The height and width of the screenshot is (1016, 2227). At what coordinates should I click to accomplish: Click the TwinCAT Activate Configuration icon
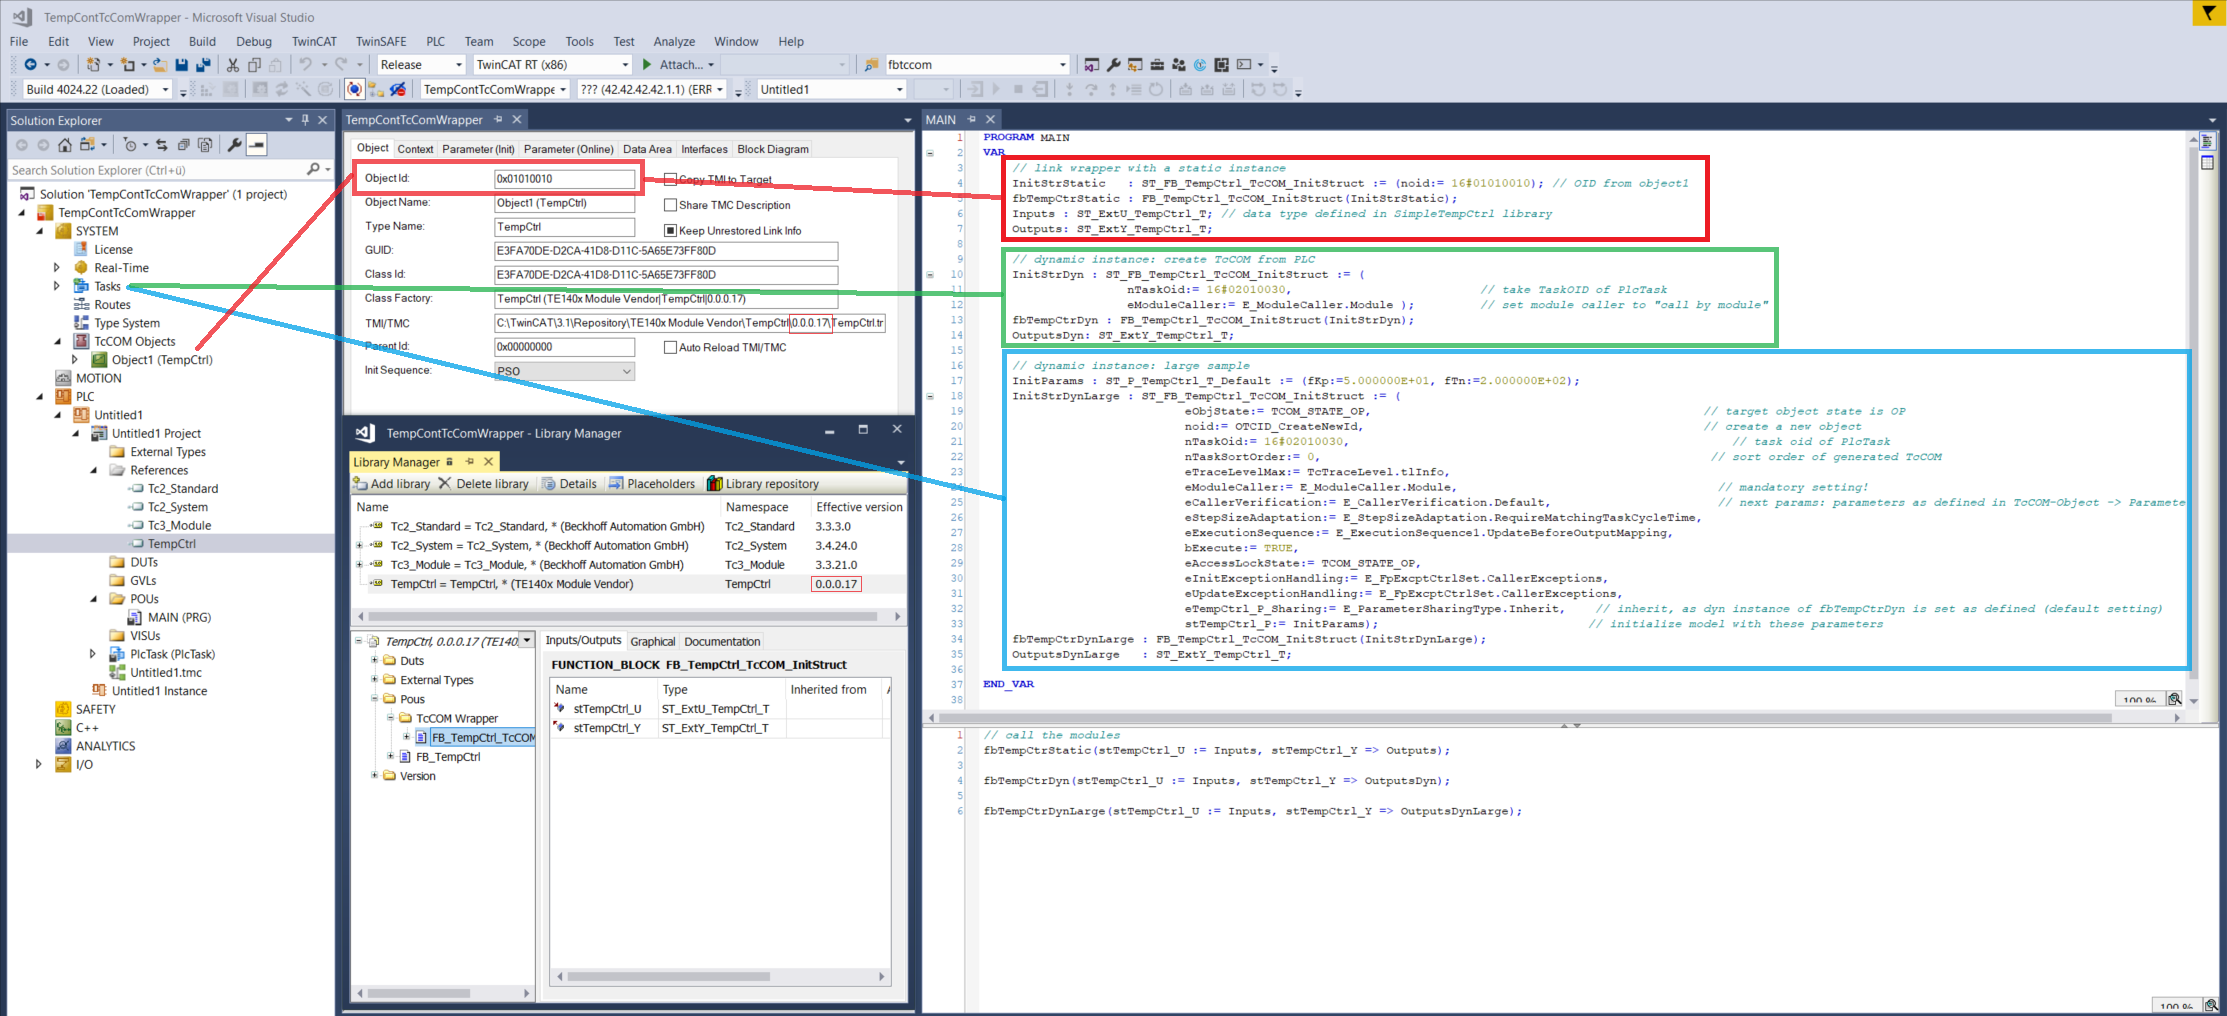coord(206,90)
